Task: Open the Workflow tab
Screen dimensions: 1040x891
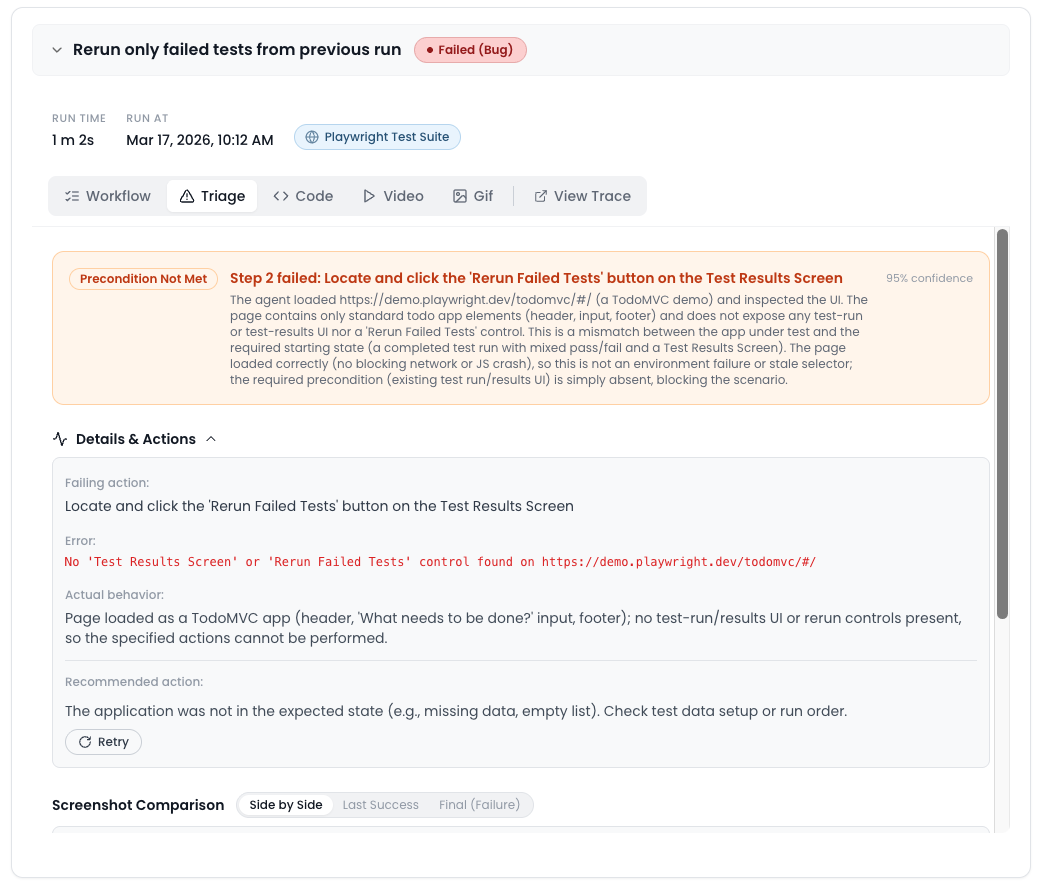Action: point(107,196)
